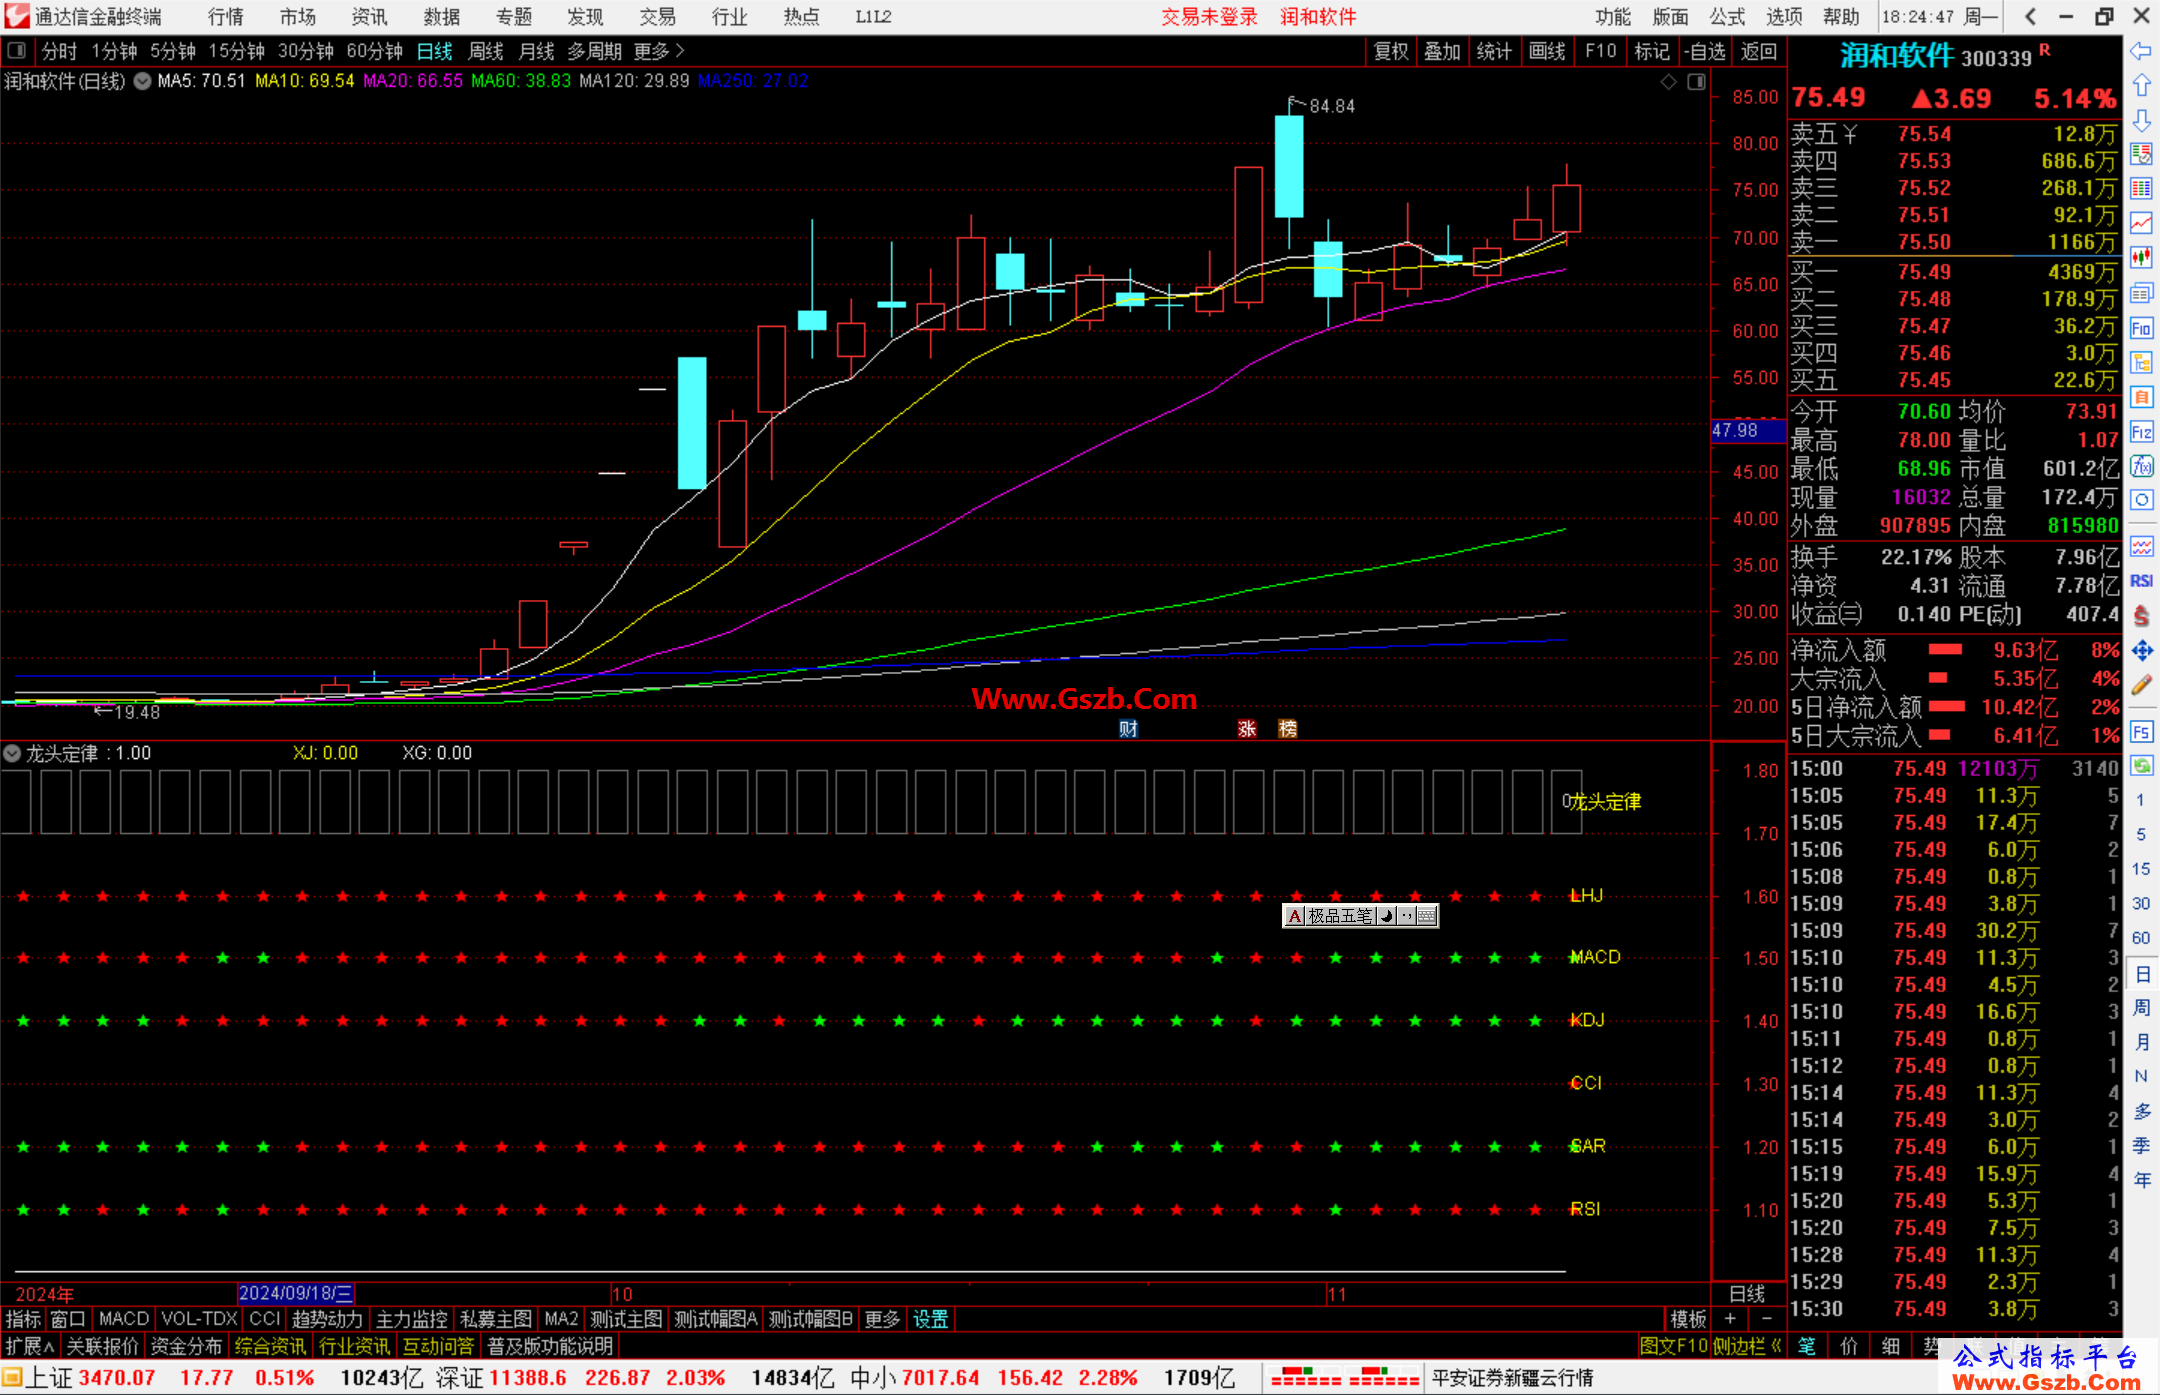Click the 叠加 overlay button
Image resolution: width=2160 pixels, height=1395 pixels.
pyautogui.click(x=1443, y=51)
